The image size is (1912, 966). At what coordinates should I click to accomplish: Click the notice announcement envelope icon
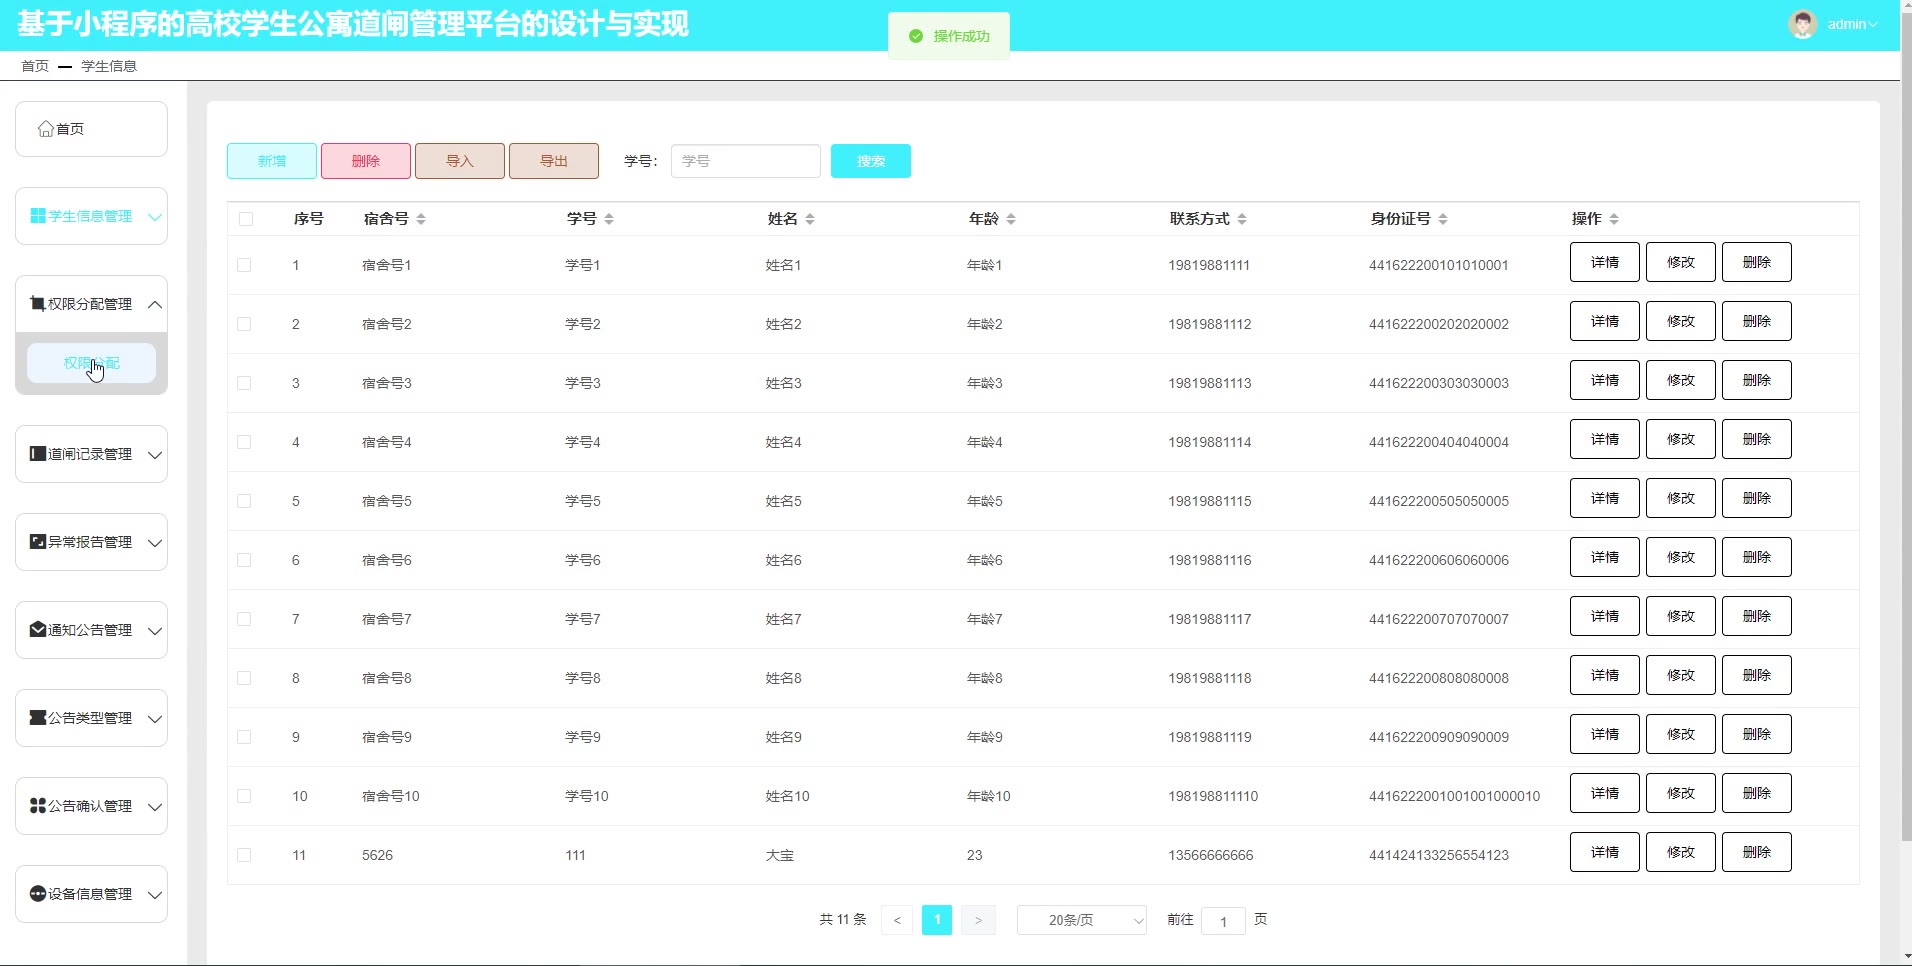[x=38, y=630]
